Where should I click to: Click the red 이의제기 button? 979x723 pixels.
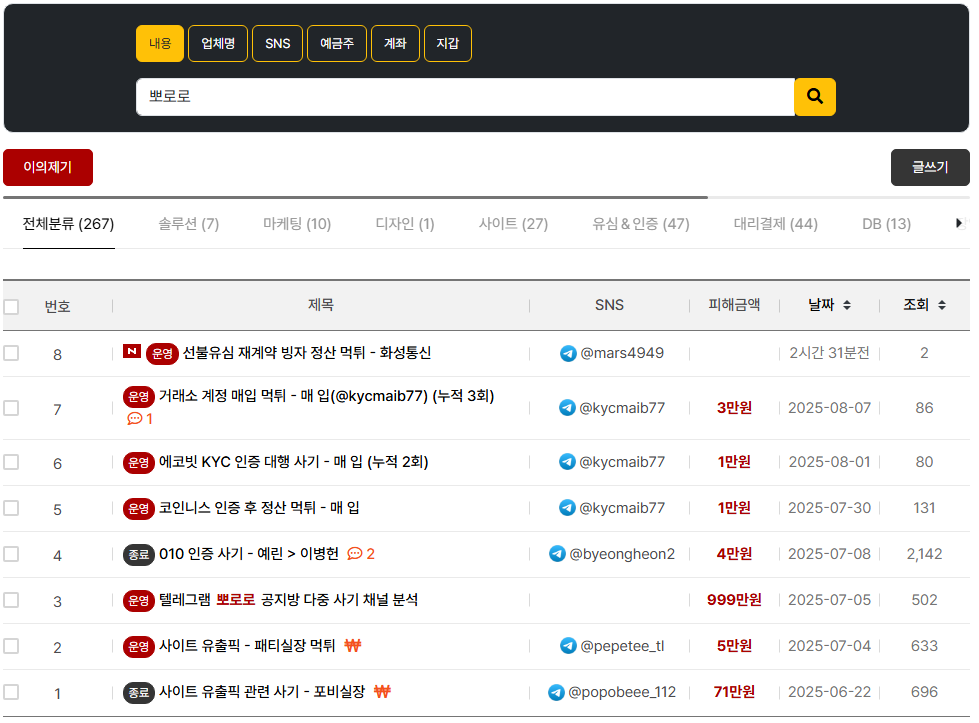point(48,167)
